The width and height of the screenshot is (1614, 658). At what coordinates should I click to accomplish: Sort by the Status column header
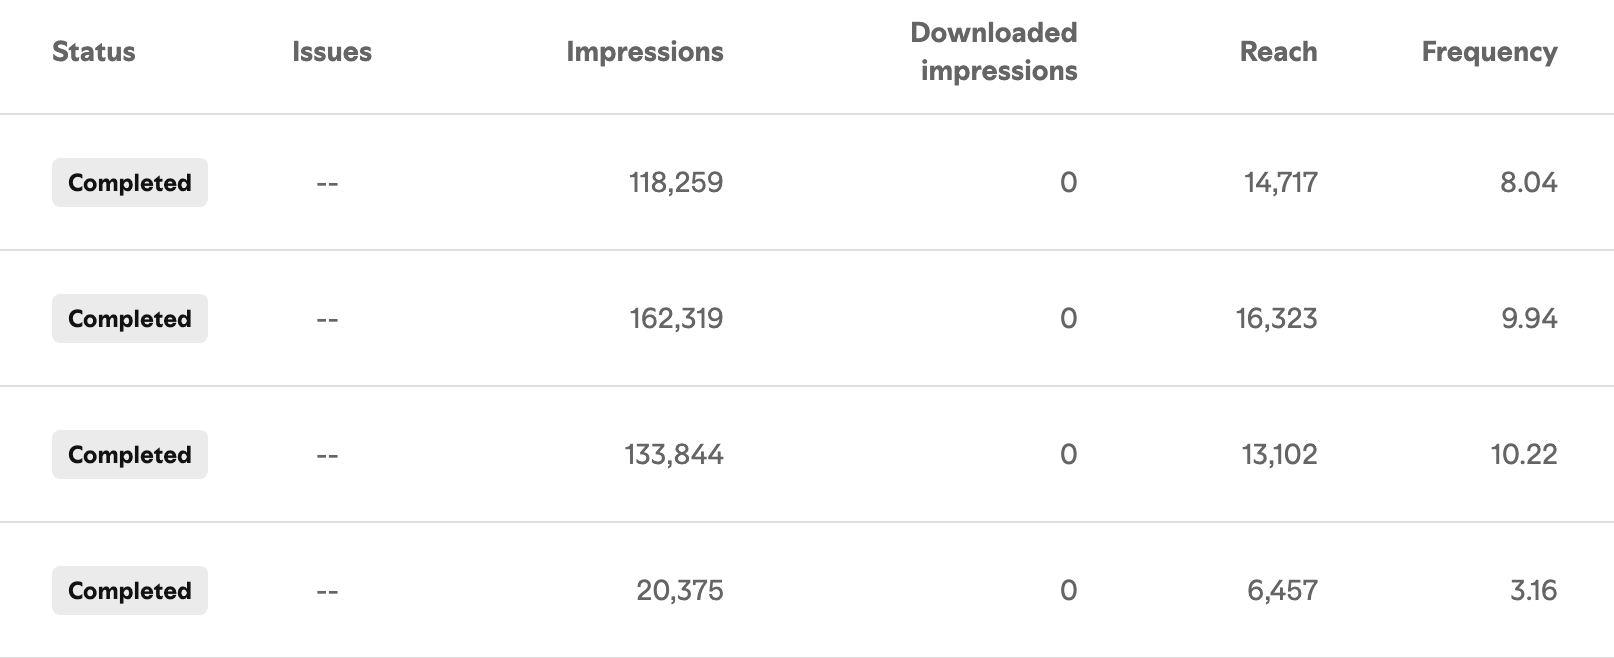point(93,52)
